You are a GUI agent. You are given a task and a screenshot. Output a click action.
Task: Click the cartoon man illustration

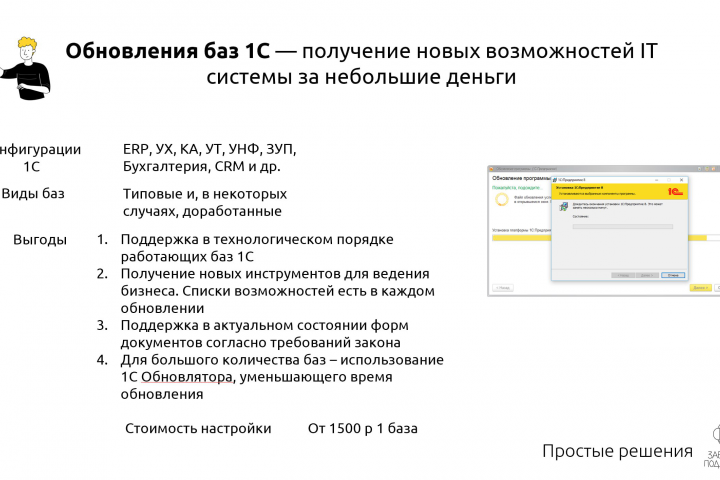pos(27,68)
